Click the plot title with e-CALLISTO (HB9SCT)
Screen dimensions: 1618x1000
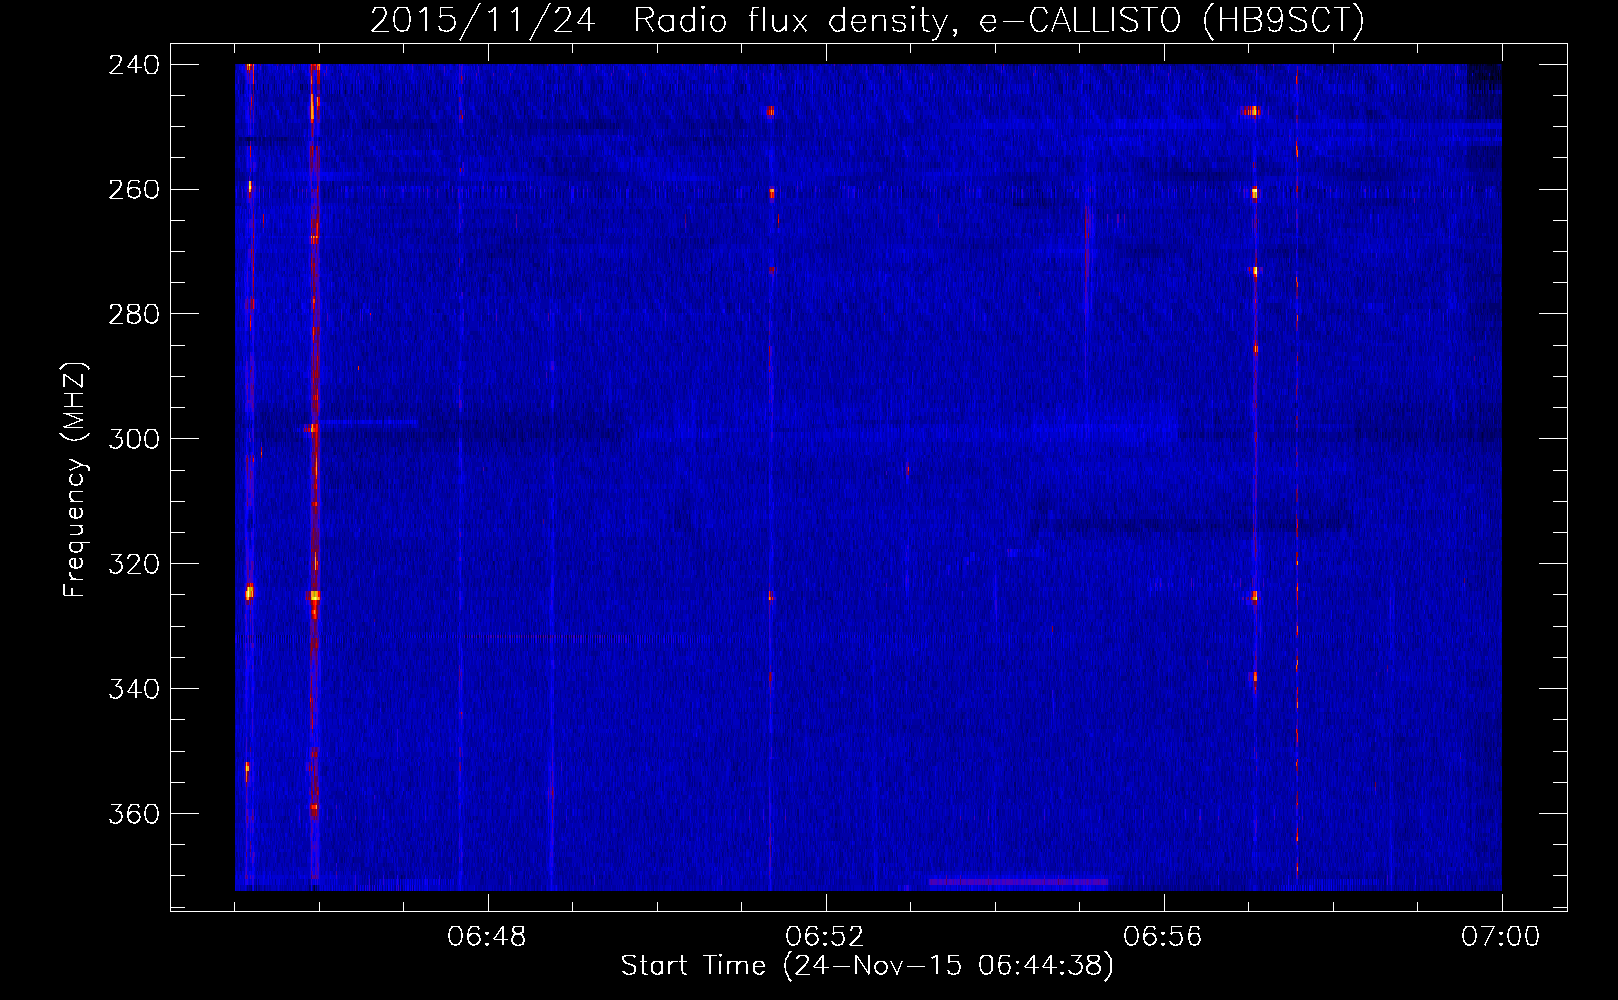point(867,20)
